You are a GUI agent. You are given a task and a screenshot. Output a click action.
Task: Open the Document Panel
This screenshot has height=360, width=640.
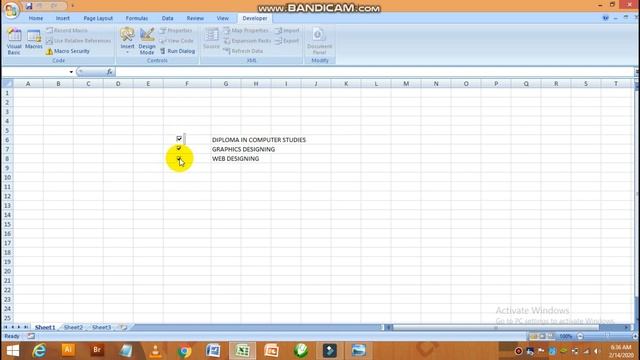[319, 41]
